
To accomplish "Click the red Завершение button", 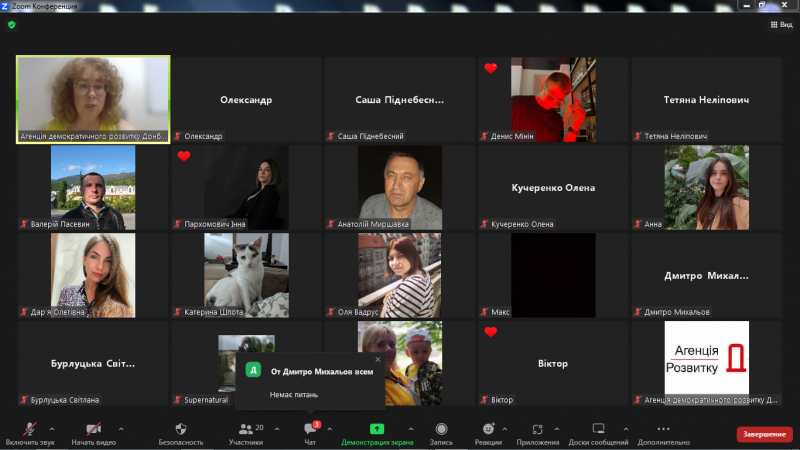I will point(764,434).
